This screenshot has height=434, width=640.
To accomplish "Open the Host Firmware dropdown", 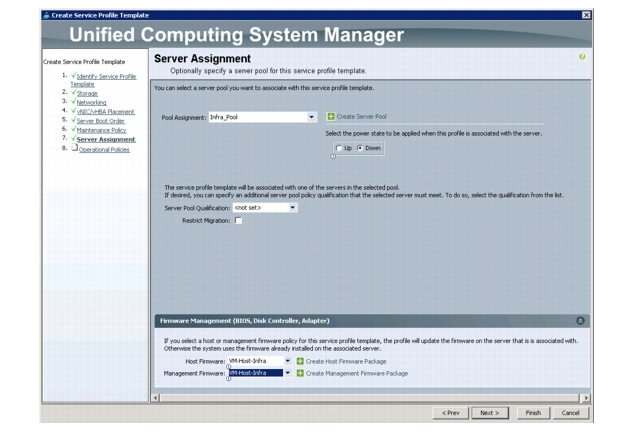I will pos(288,361).
